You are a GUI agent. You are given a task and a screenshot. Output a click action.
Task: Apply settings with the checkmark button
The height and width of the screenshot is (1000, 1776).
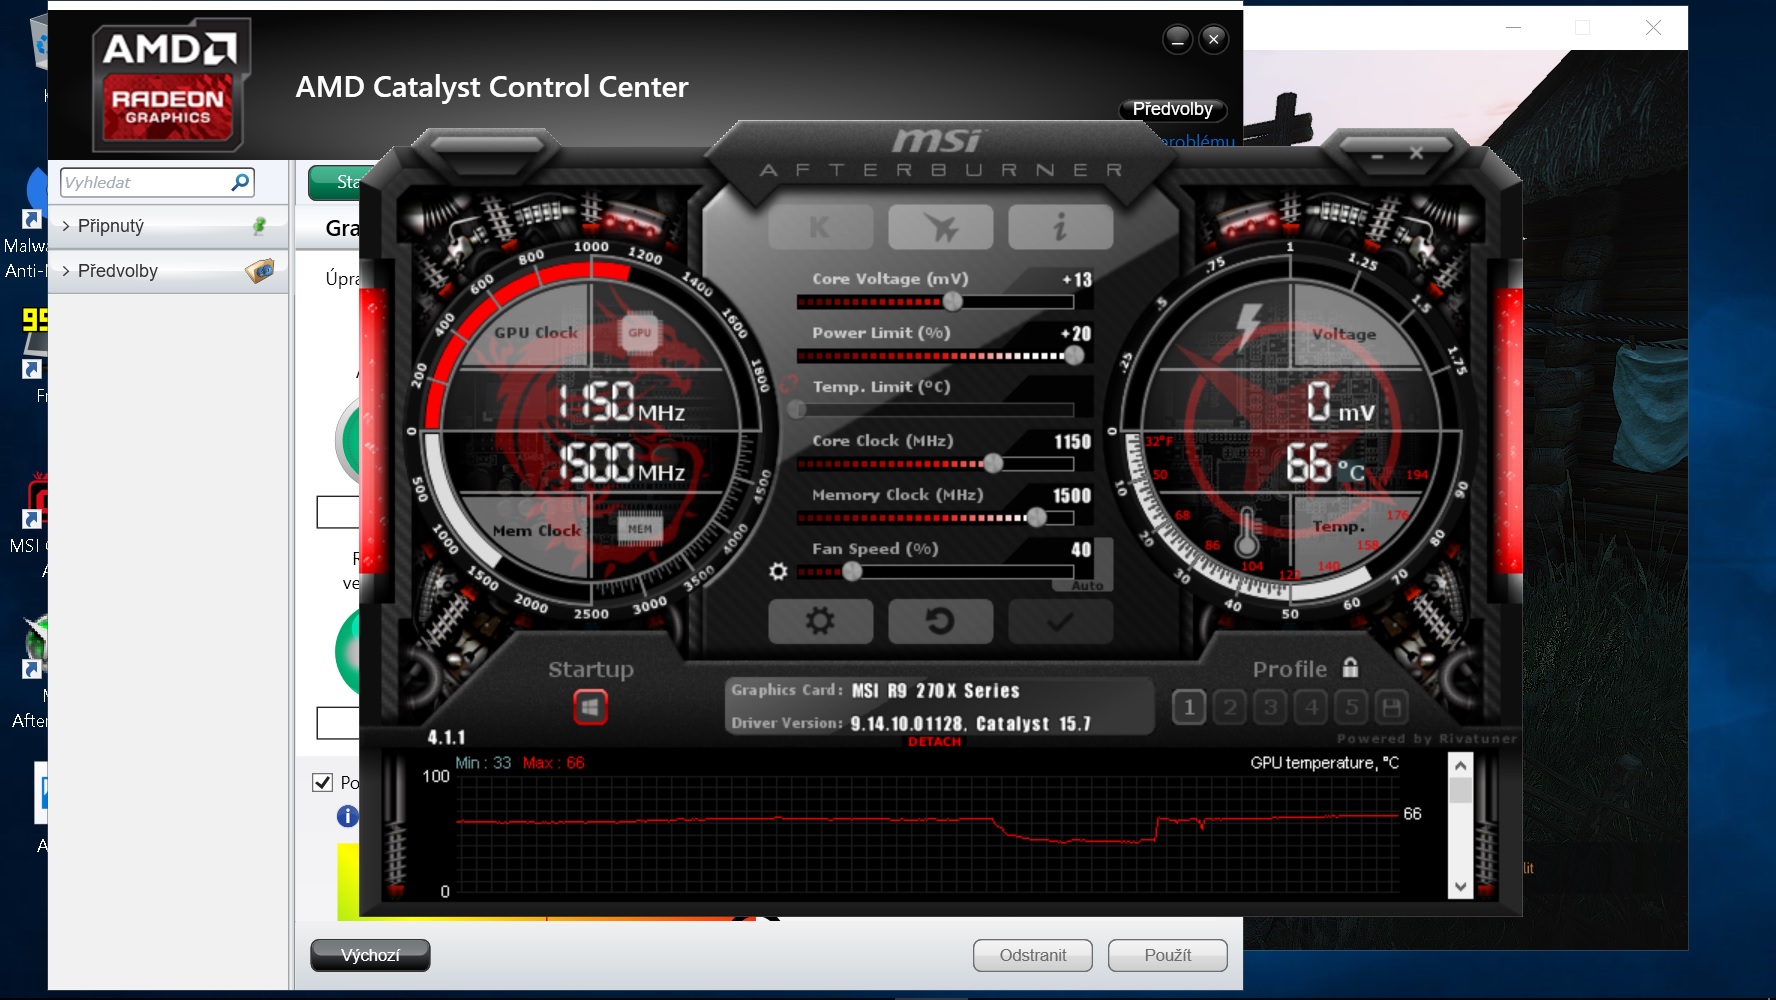tap(1060, 621)
